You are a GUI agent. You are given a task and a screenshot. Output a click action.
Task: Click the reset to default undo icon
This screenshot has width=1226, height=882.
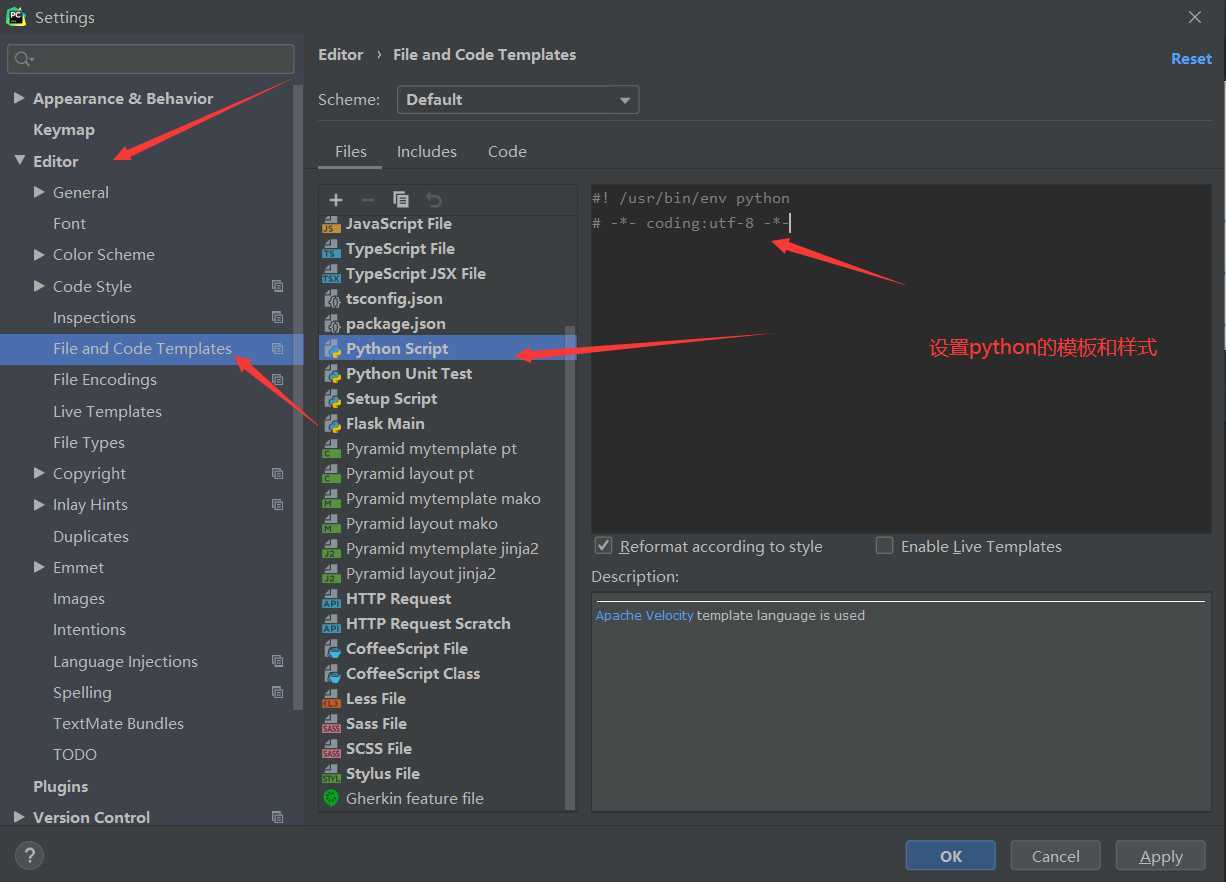coord(433,200)
